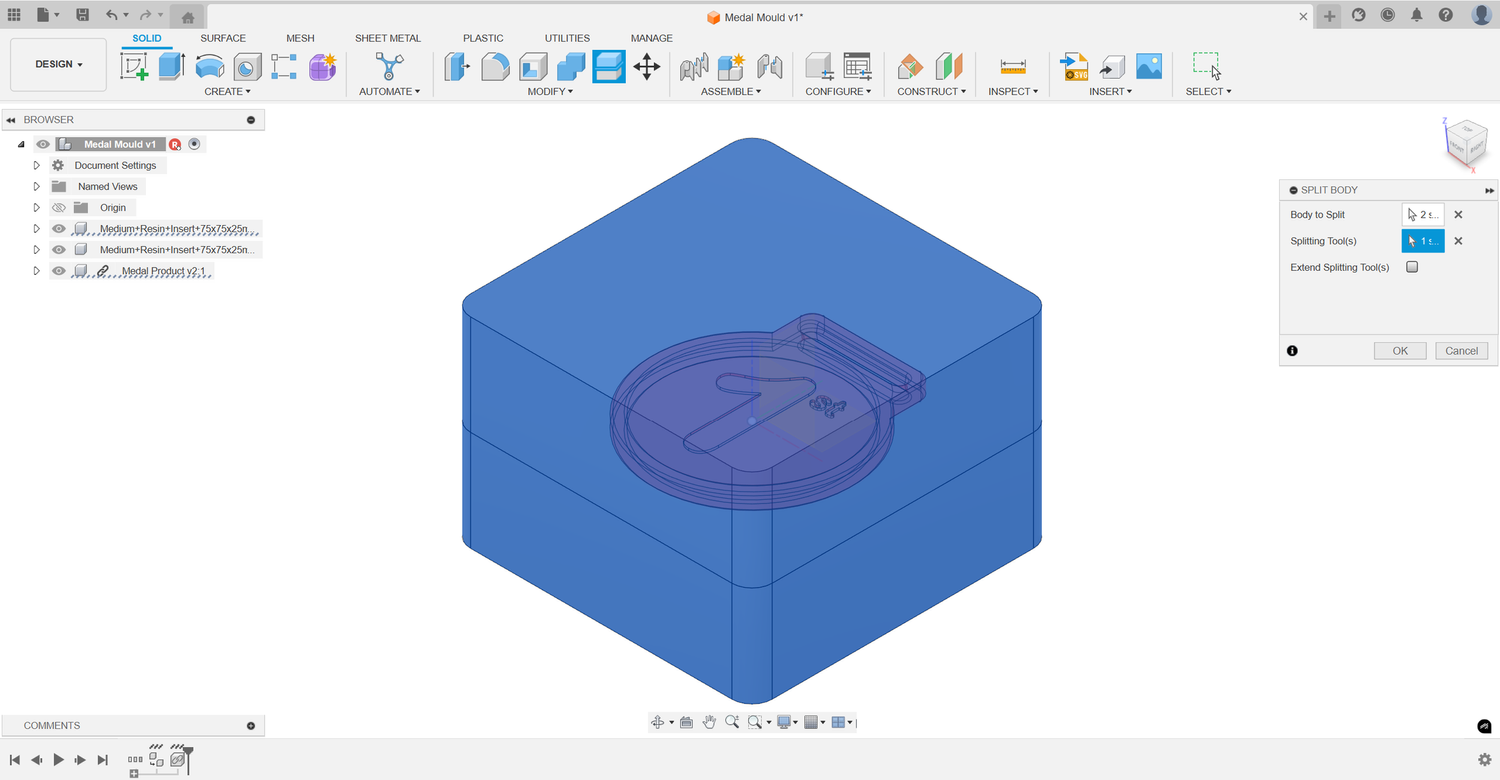Screen dimensions: 1500x780
Task: Jump to the timeline start
Action: click(15, 760)
